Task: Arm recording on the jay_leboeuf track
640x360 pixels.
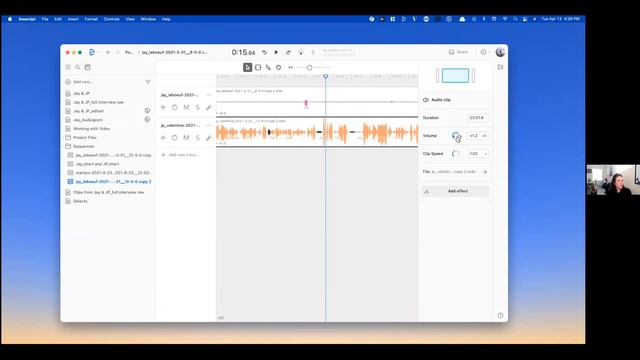Action: click(175, 107)
